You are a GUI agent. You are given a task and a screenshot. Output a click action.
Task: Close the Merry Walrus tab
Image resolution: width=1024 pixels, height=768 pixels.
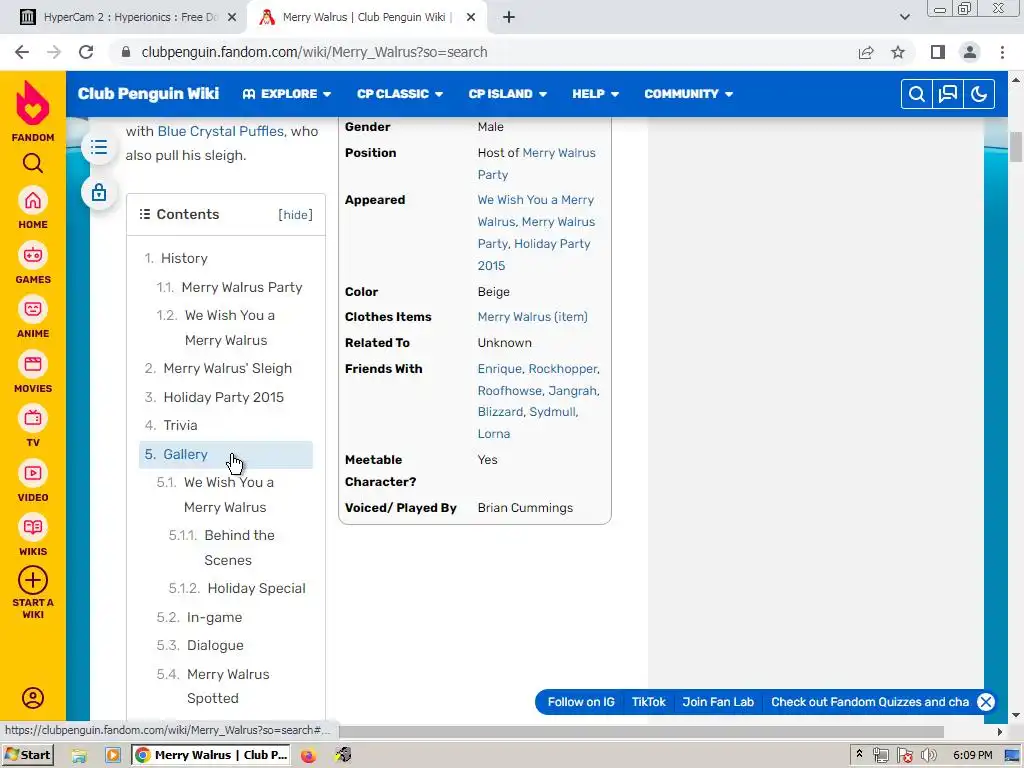point(471,18)
